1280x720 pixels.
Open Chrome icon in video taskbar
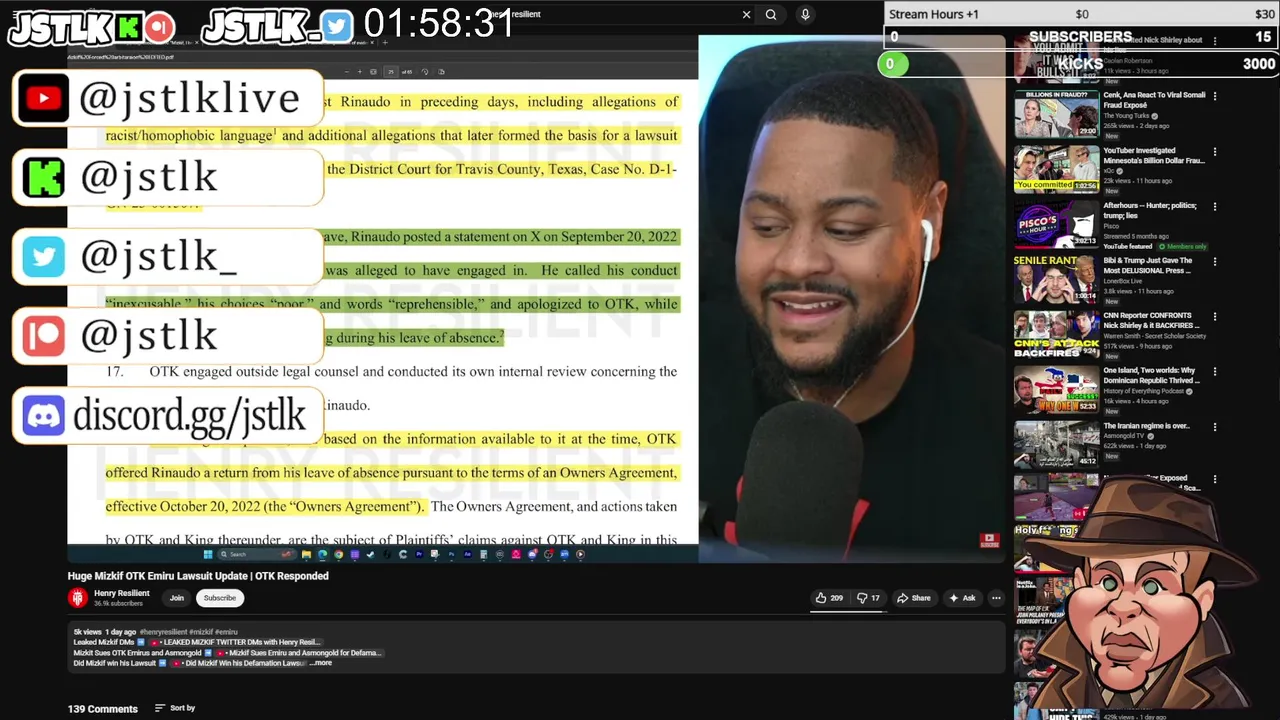(x=339, y=554)
